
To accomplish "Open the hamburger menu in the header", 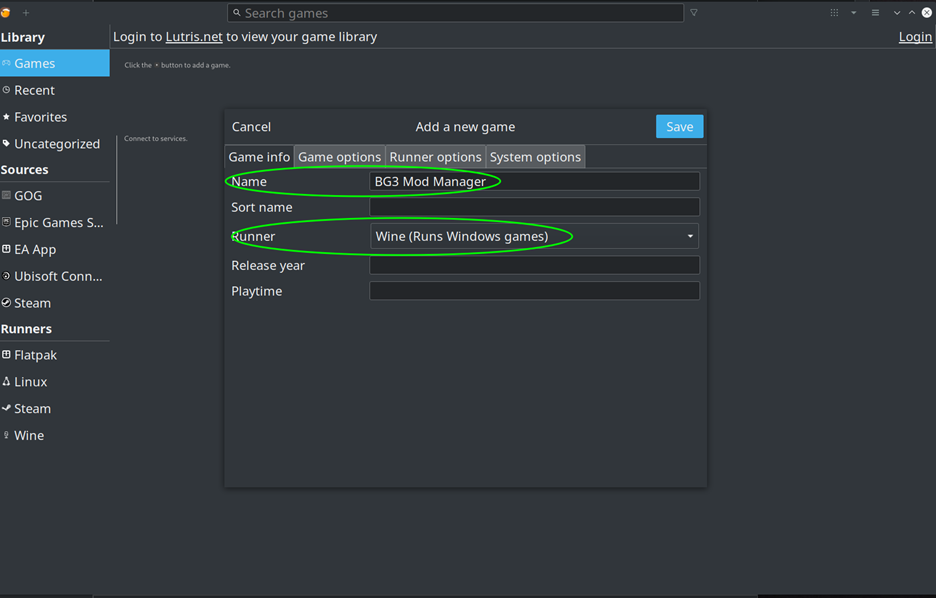I will 875,13.
